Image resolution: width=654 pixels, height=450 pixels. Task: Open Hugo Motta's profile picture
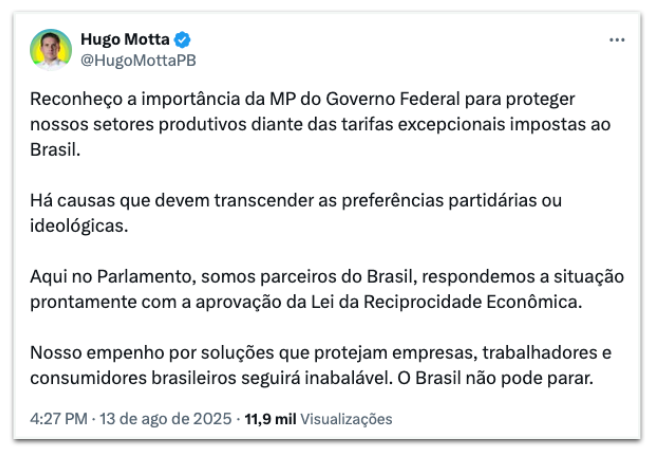coord(51,50)
